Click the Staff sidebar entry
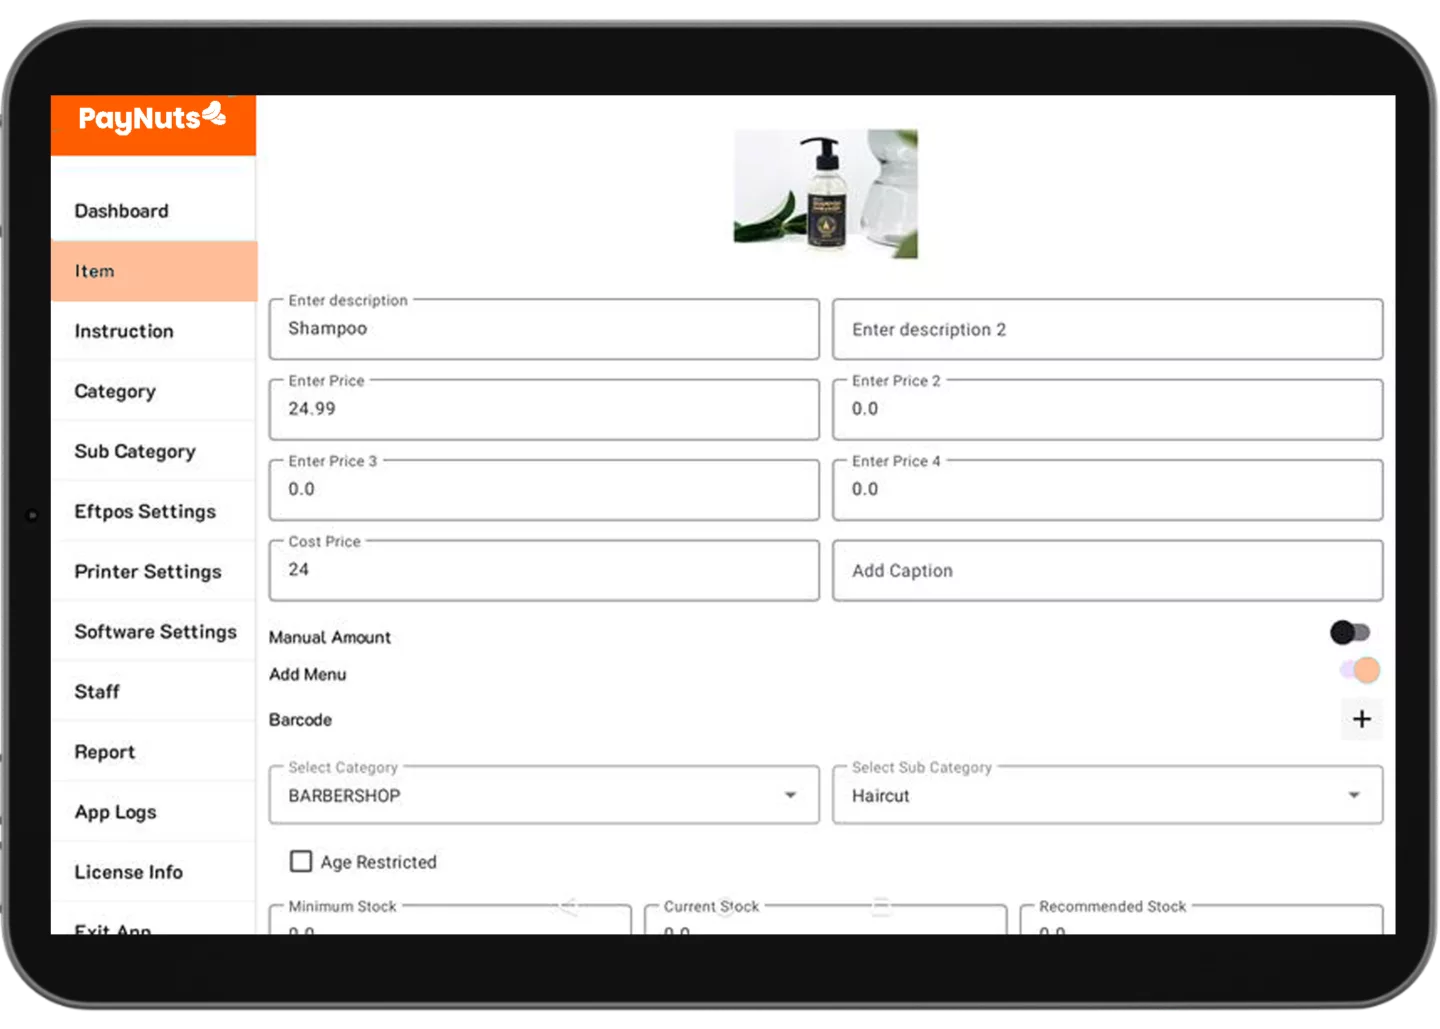 tap(96, 691)
